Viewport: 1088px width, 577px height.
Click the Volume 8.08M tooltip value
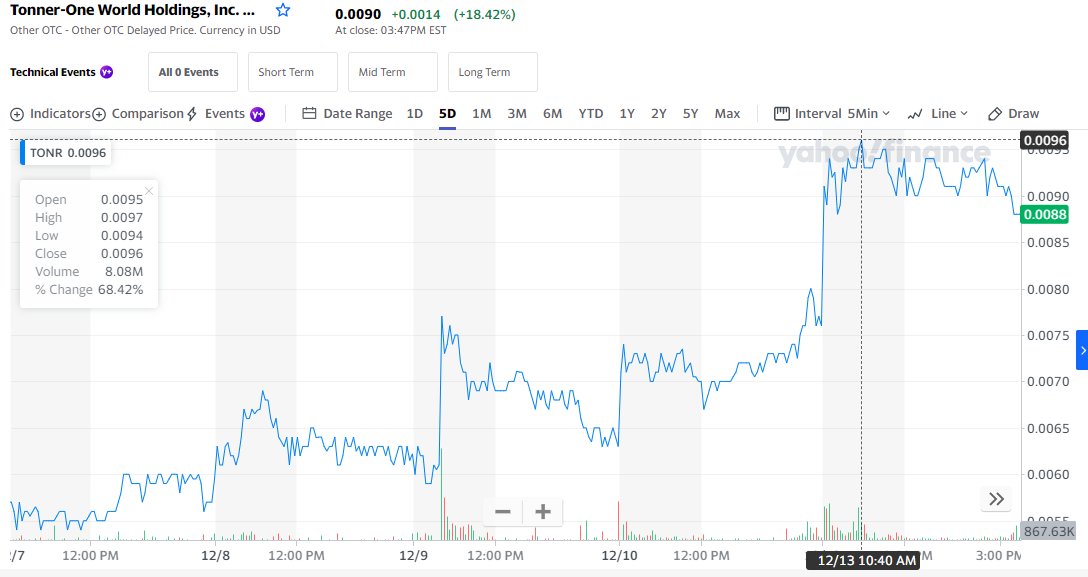pos(124,272)
